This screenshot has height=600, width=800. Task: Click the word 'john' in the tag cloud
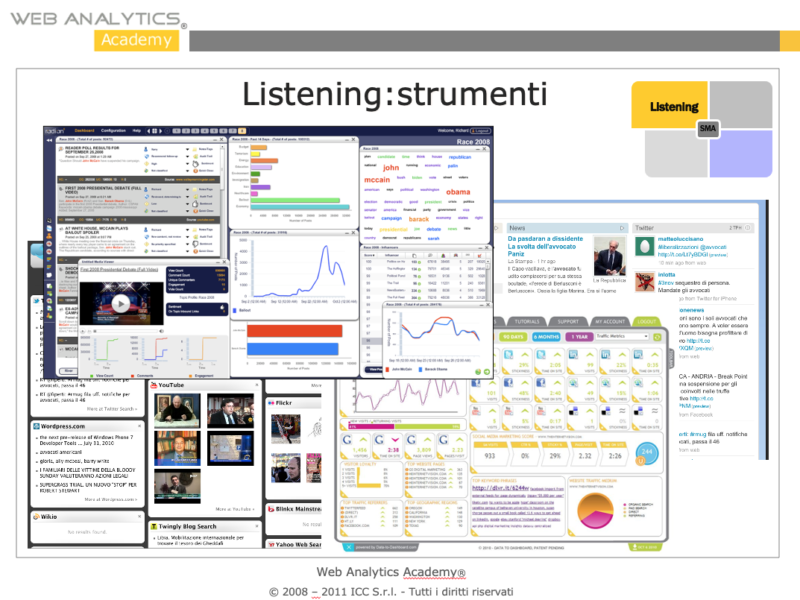[x=391, y=167]
